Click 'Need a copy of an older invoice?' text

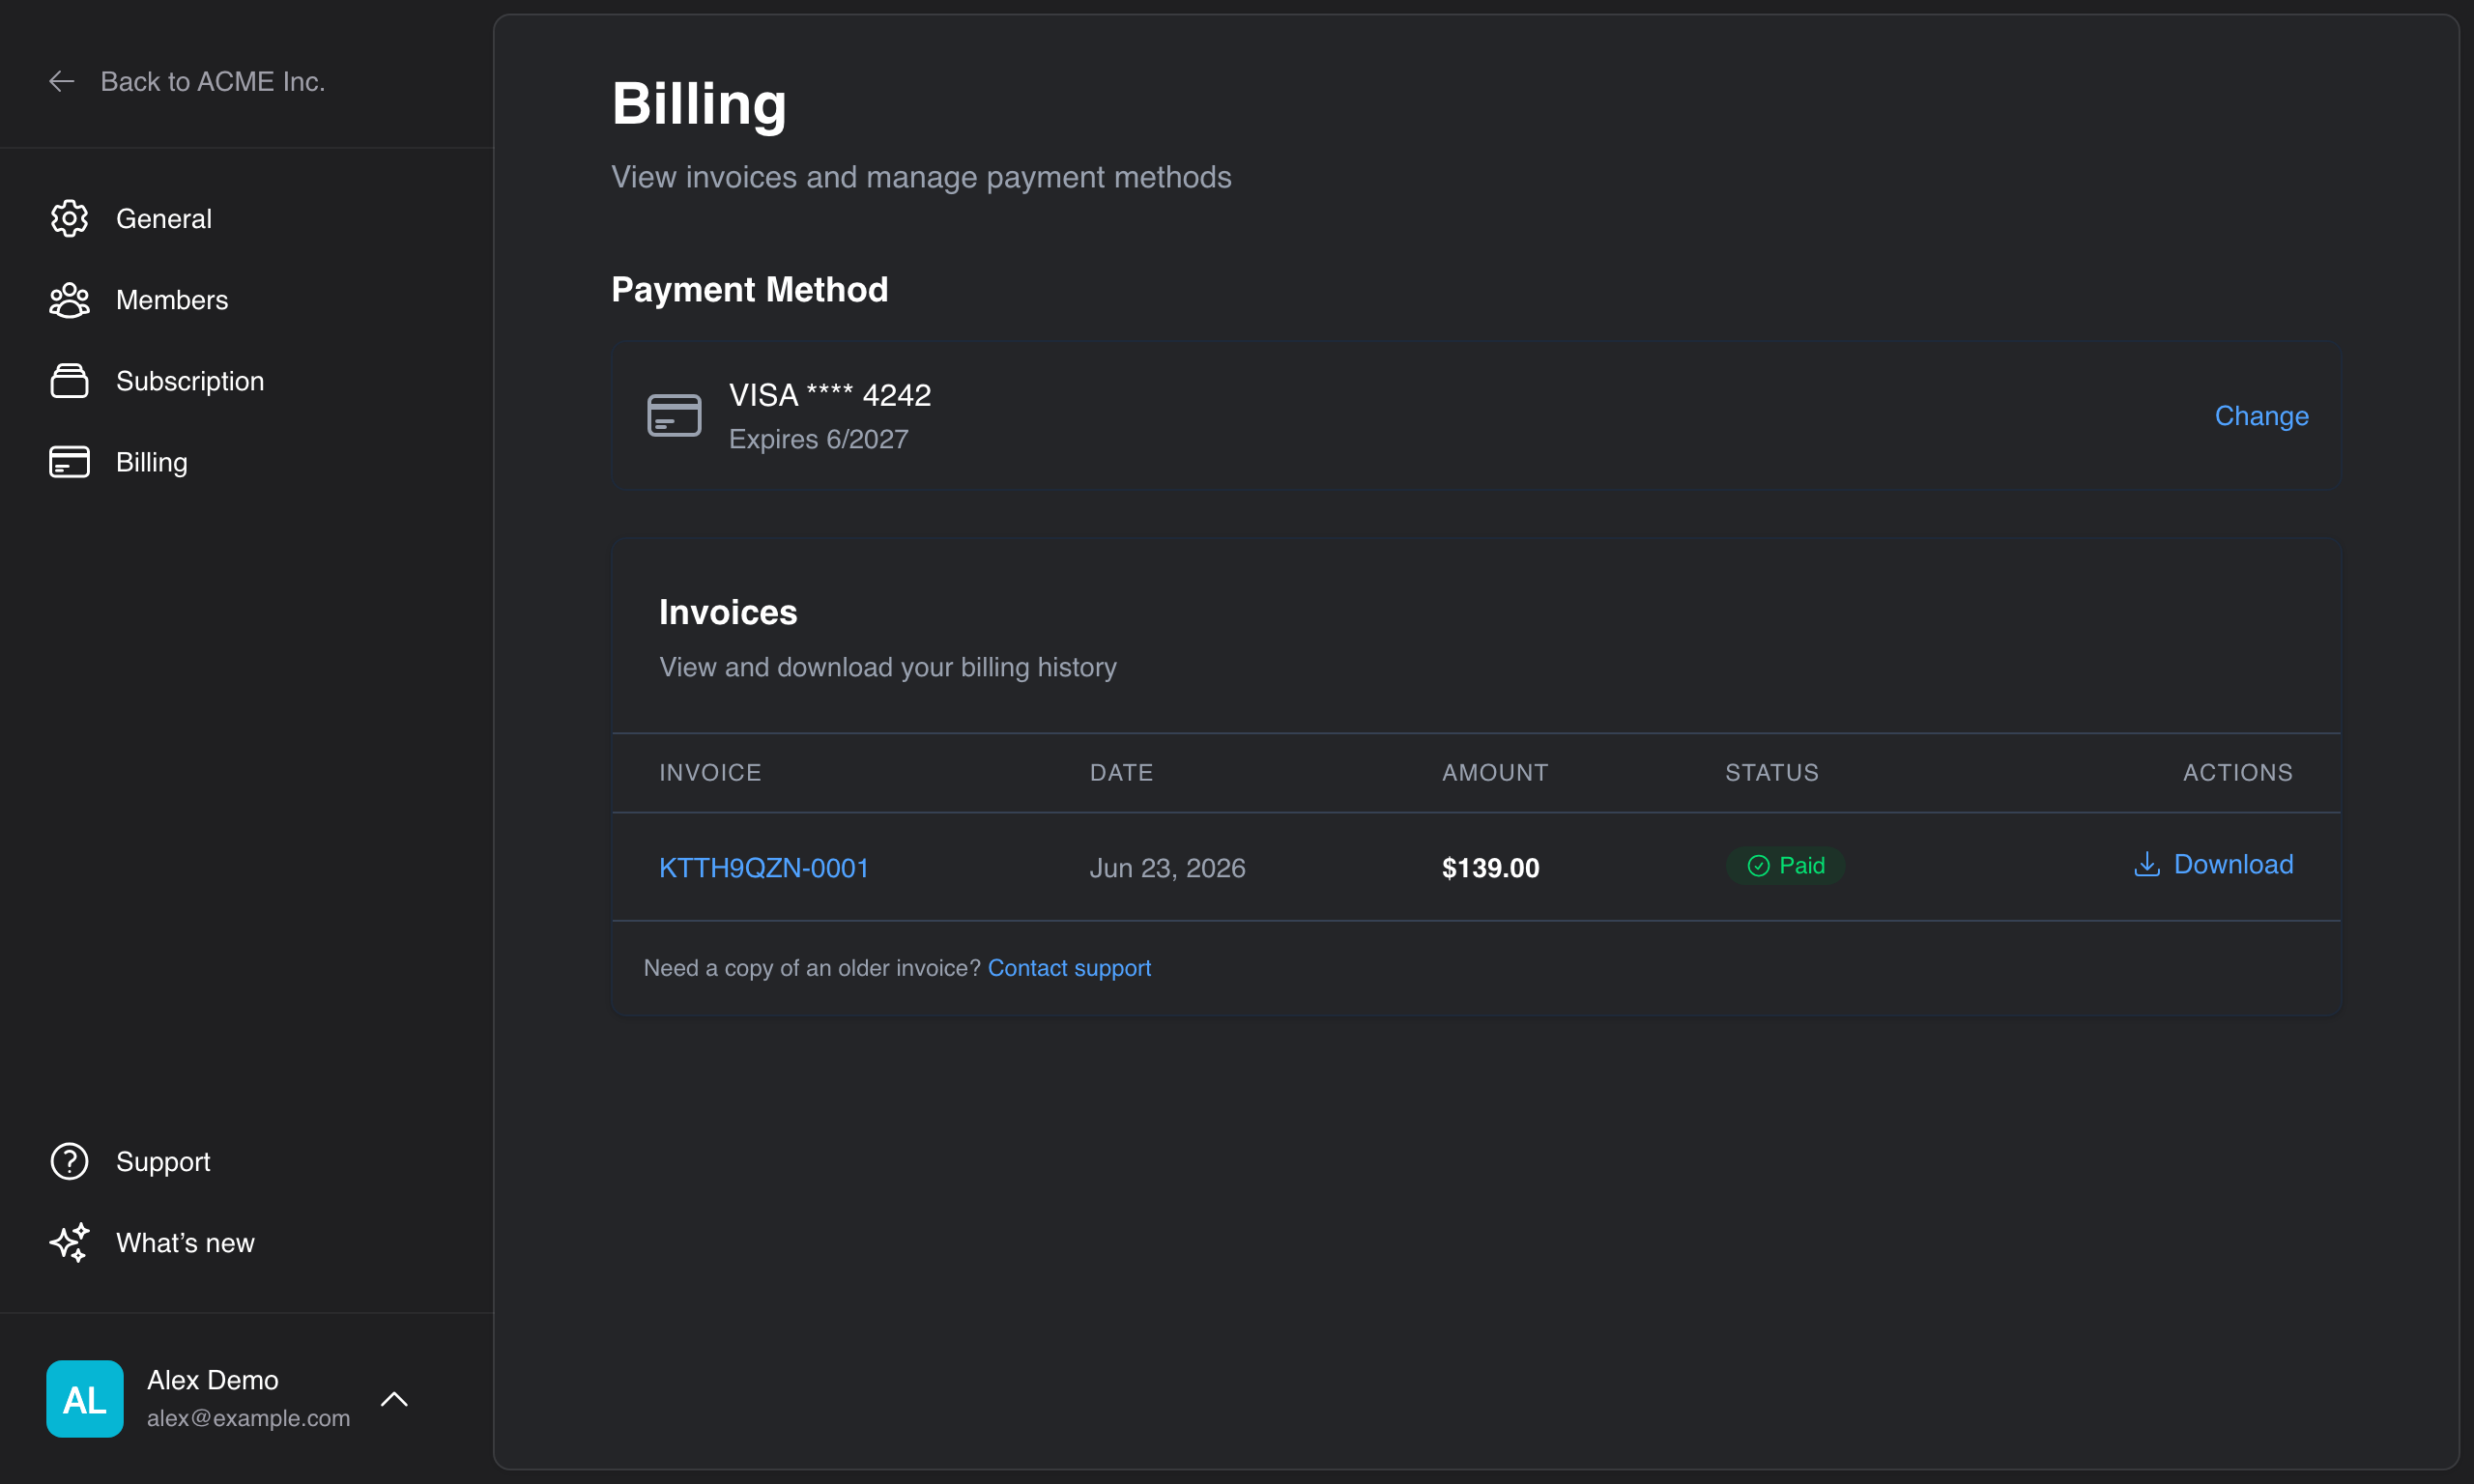pyautogui.click(x=812, y=968)
